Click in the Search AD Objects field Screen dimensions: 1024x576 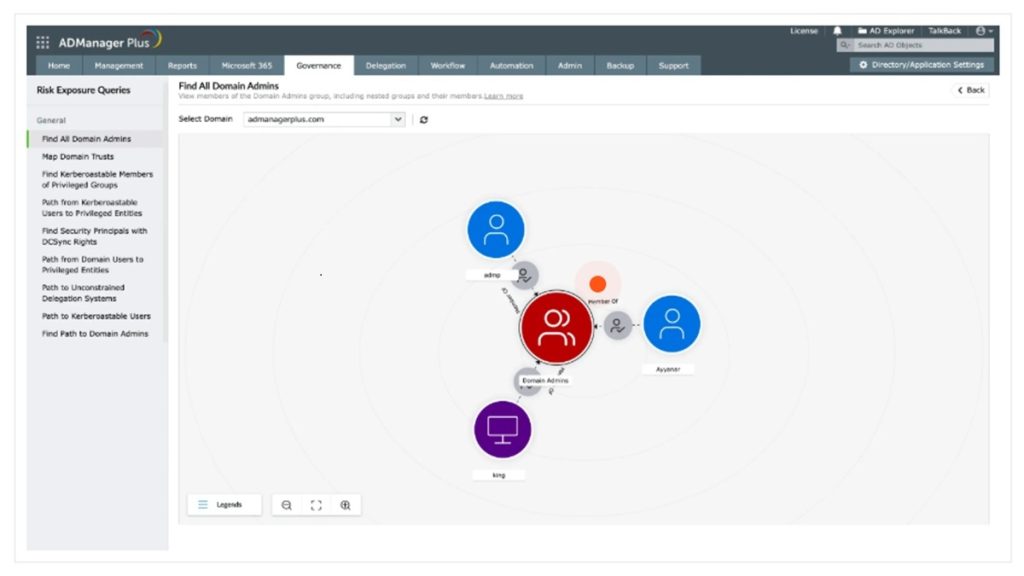pyautogui.click(x=922, y=45)
